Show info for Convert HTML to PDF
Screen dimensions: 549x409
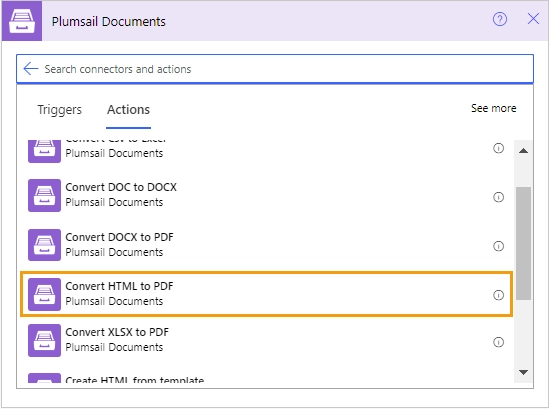[498, 295]
